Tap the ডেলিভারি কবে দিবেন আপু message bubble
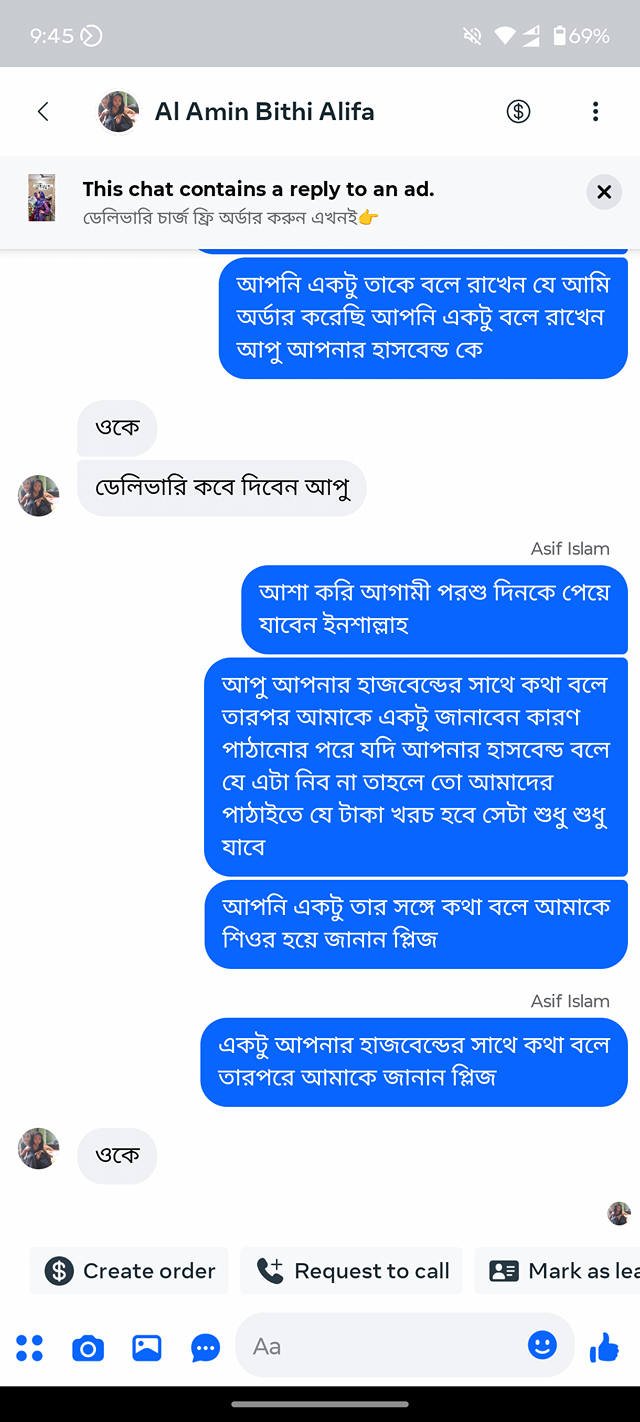Viewport: 640px width, 1422px height. tap(222, 489)
